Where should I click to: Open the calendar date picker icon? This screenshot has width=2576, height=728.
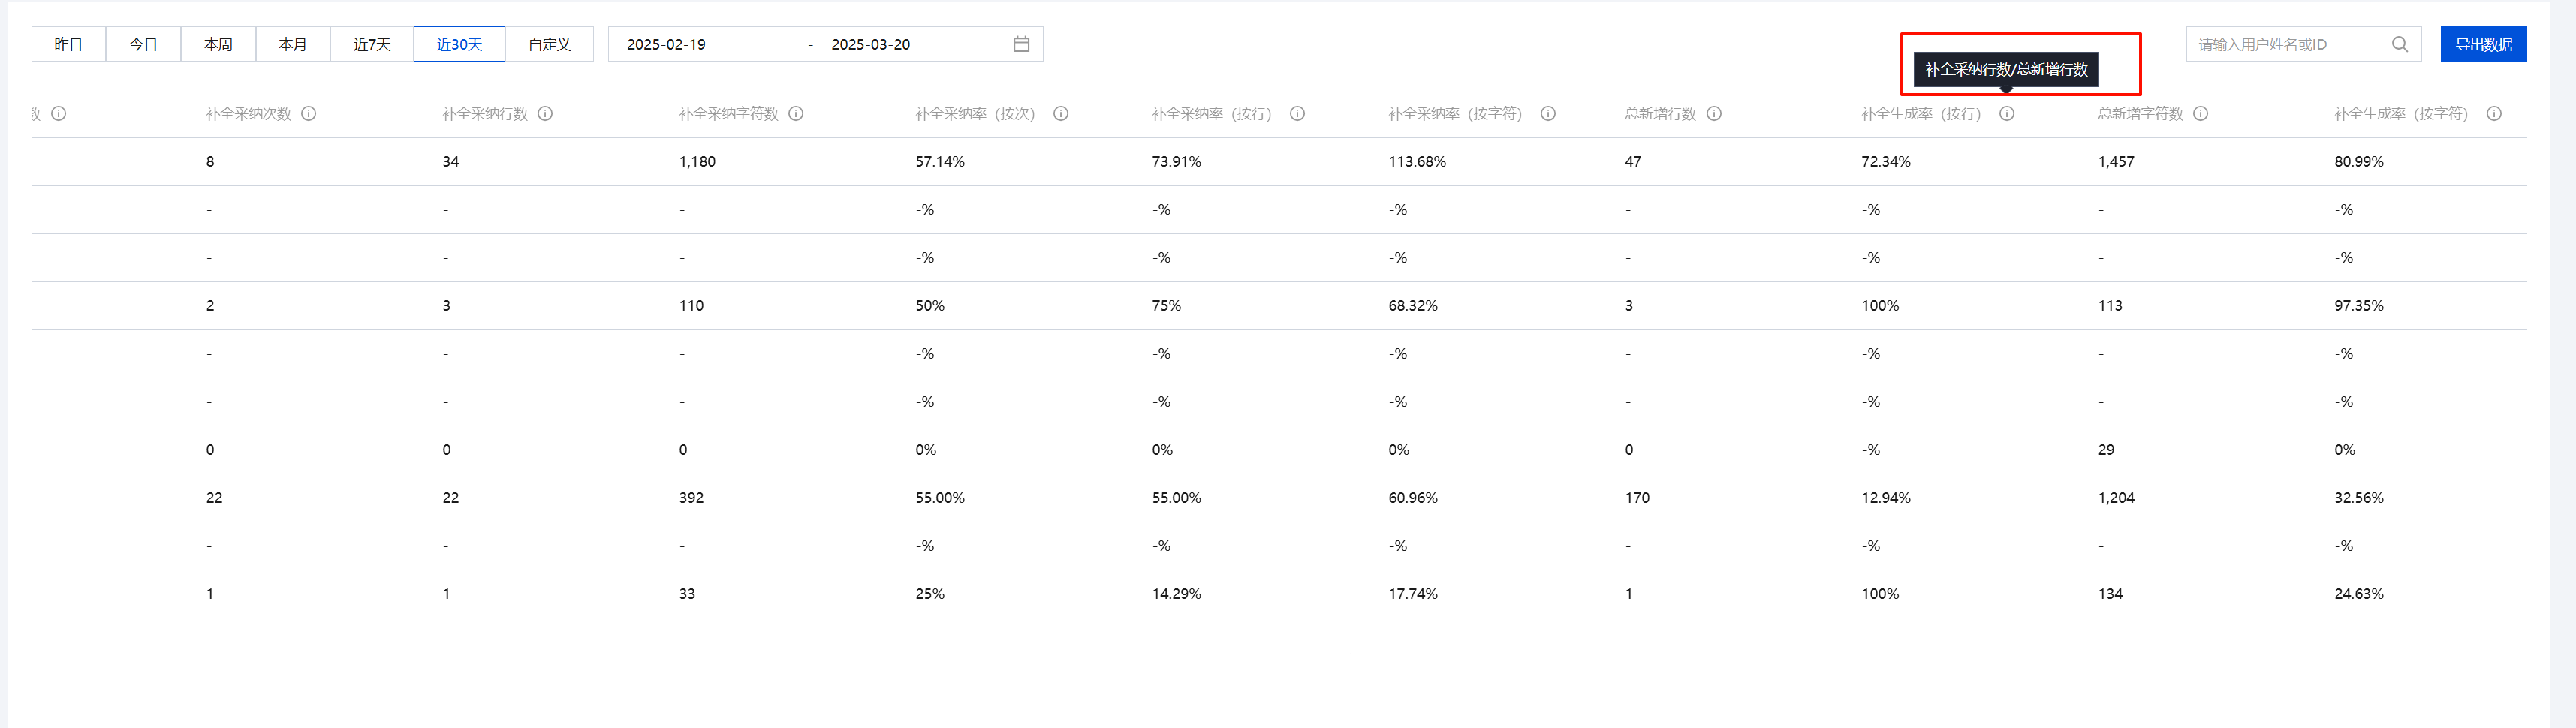[1021, 44]
